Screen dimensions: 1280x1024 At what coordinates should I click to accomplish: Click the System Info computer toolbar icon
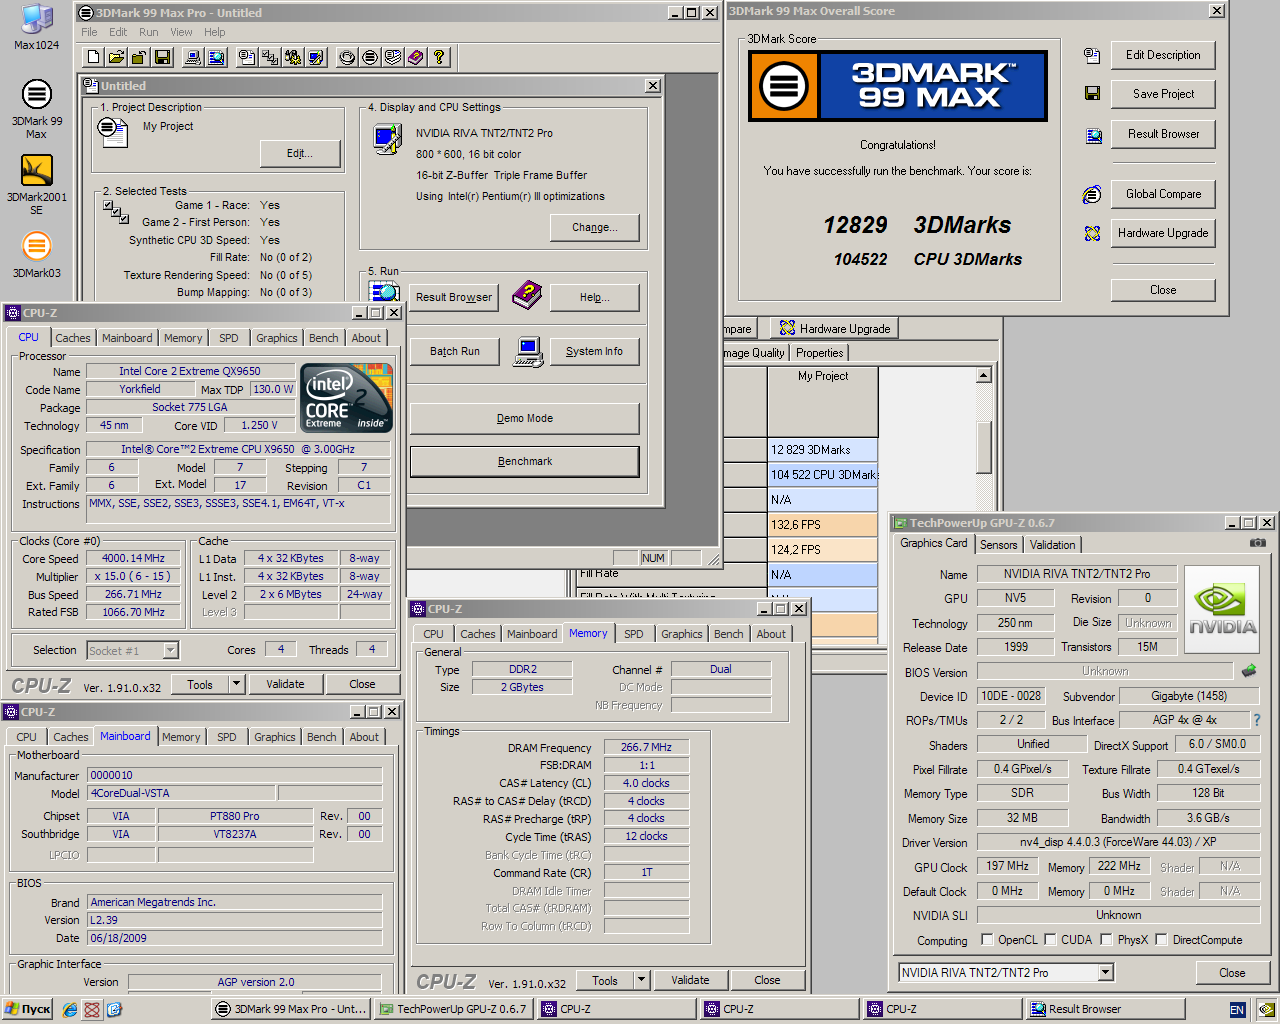(192, 57)
